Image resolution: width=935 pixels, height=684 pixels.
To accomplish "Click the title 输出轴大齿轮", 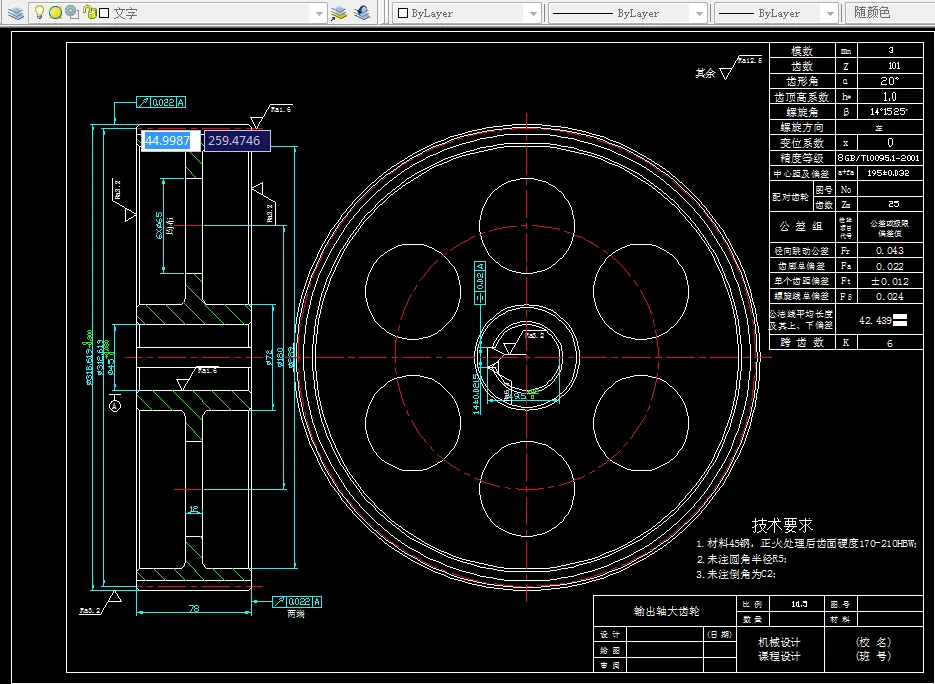I will coord(666,611).
